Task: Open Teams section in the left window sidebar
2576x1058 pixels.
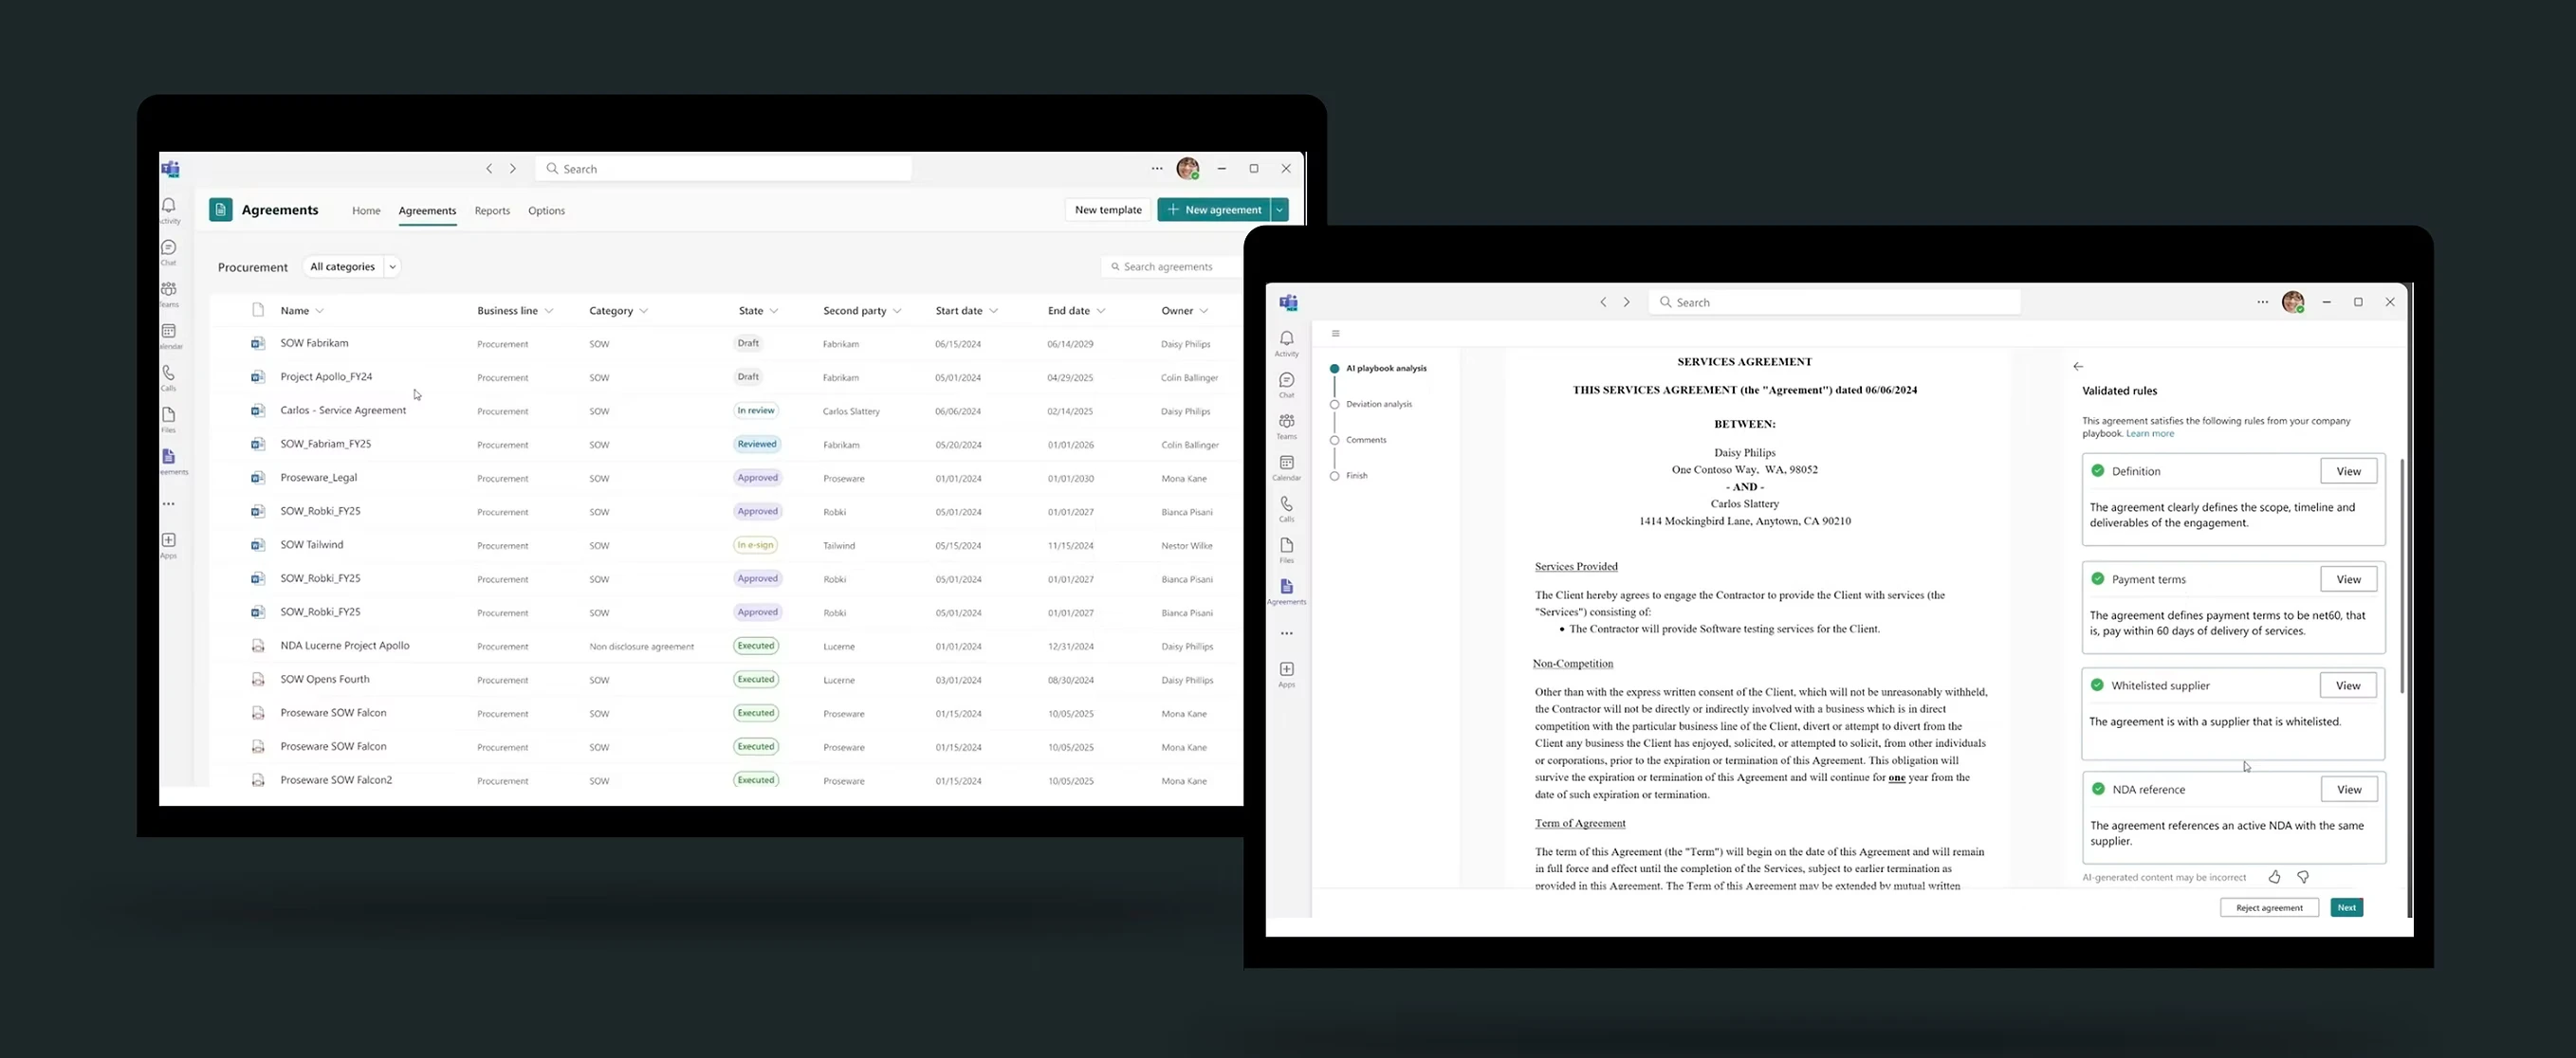Action: 169,294
